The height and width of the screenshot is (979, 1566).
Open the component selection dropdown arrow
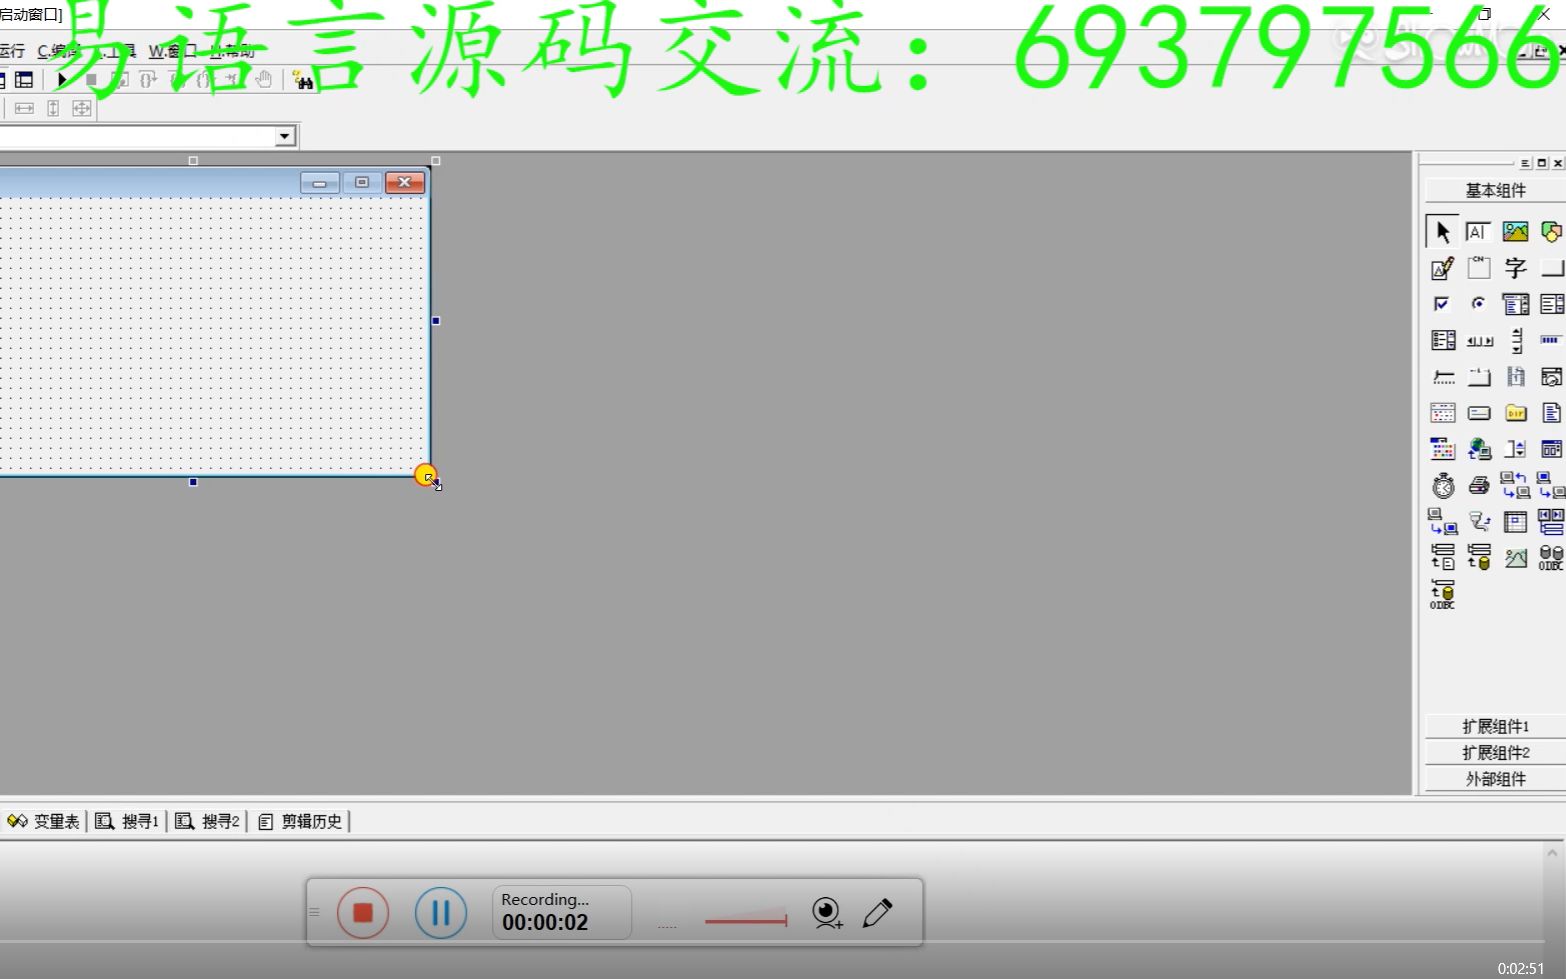(285, 135)
